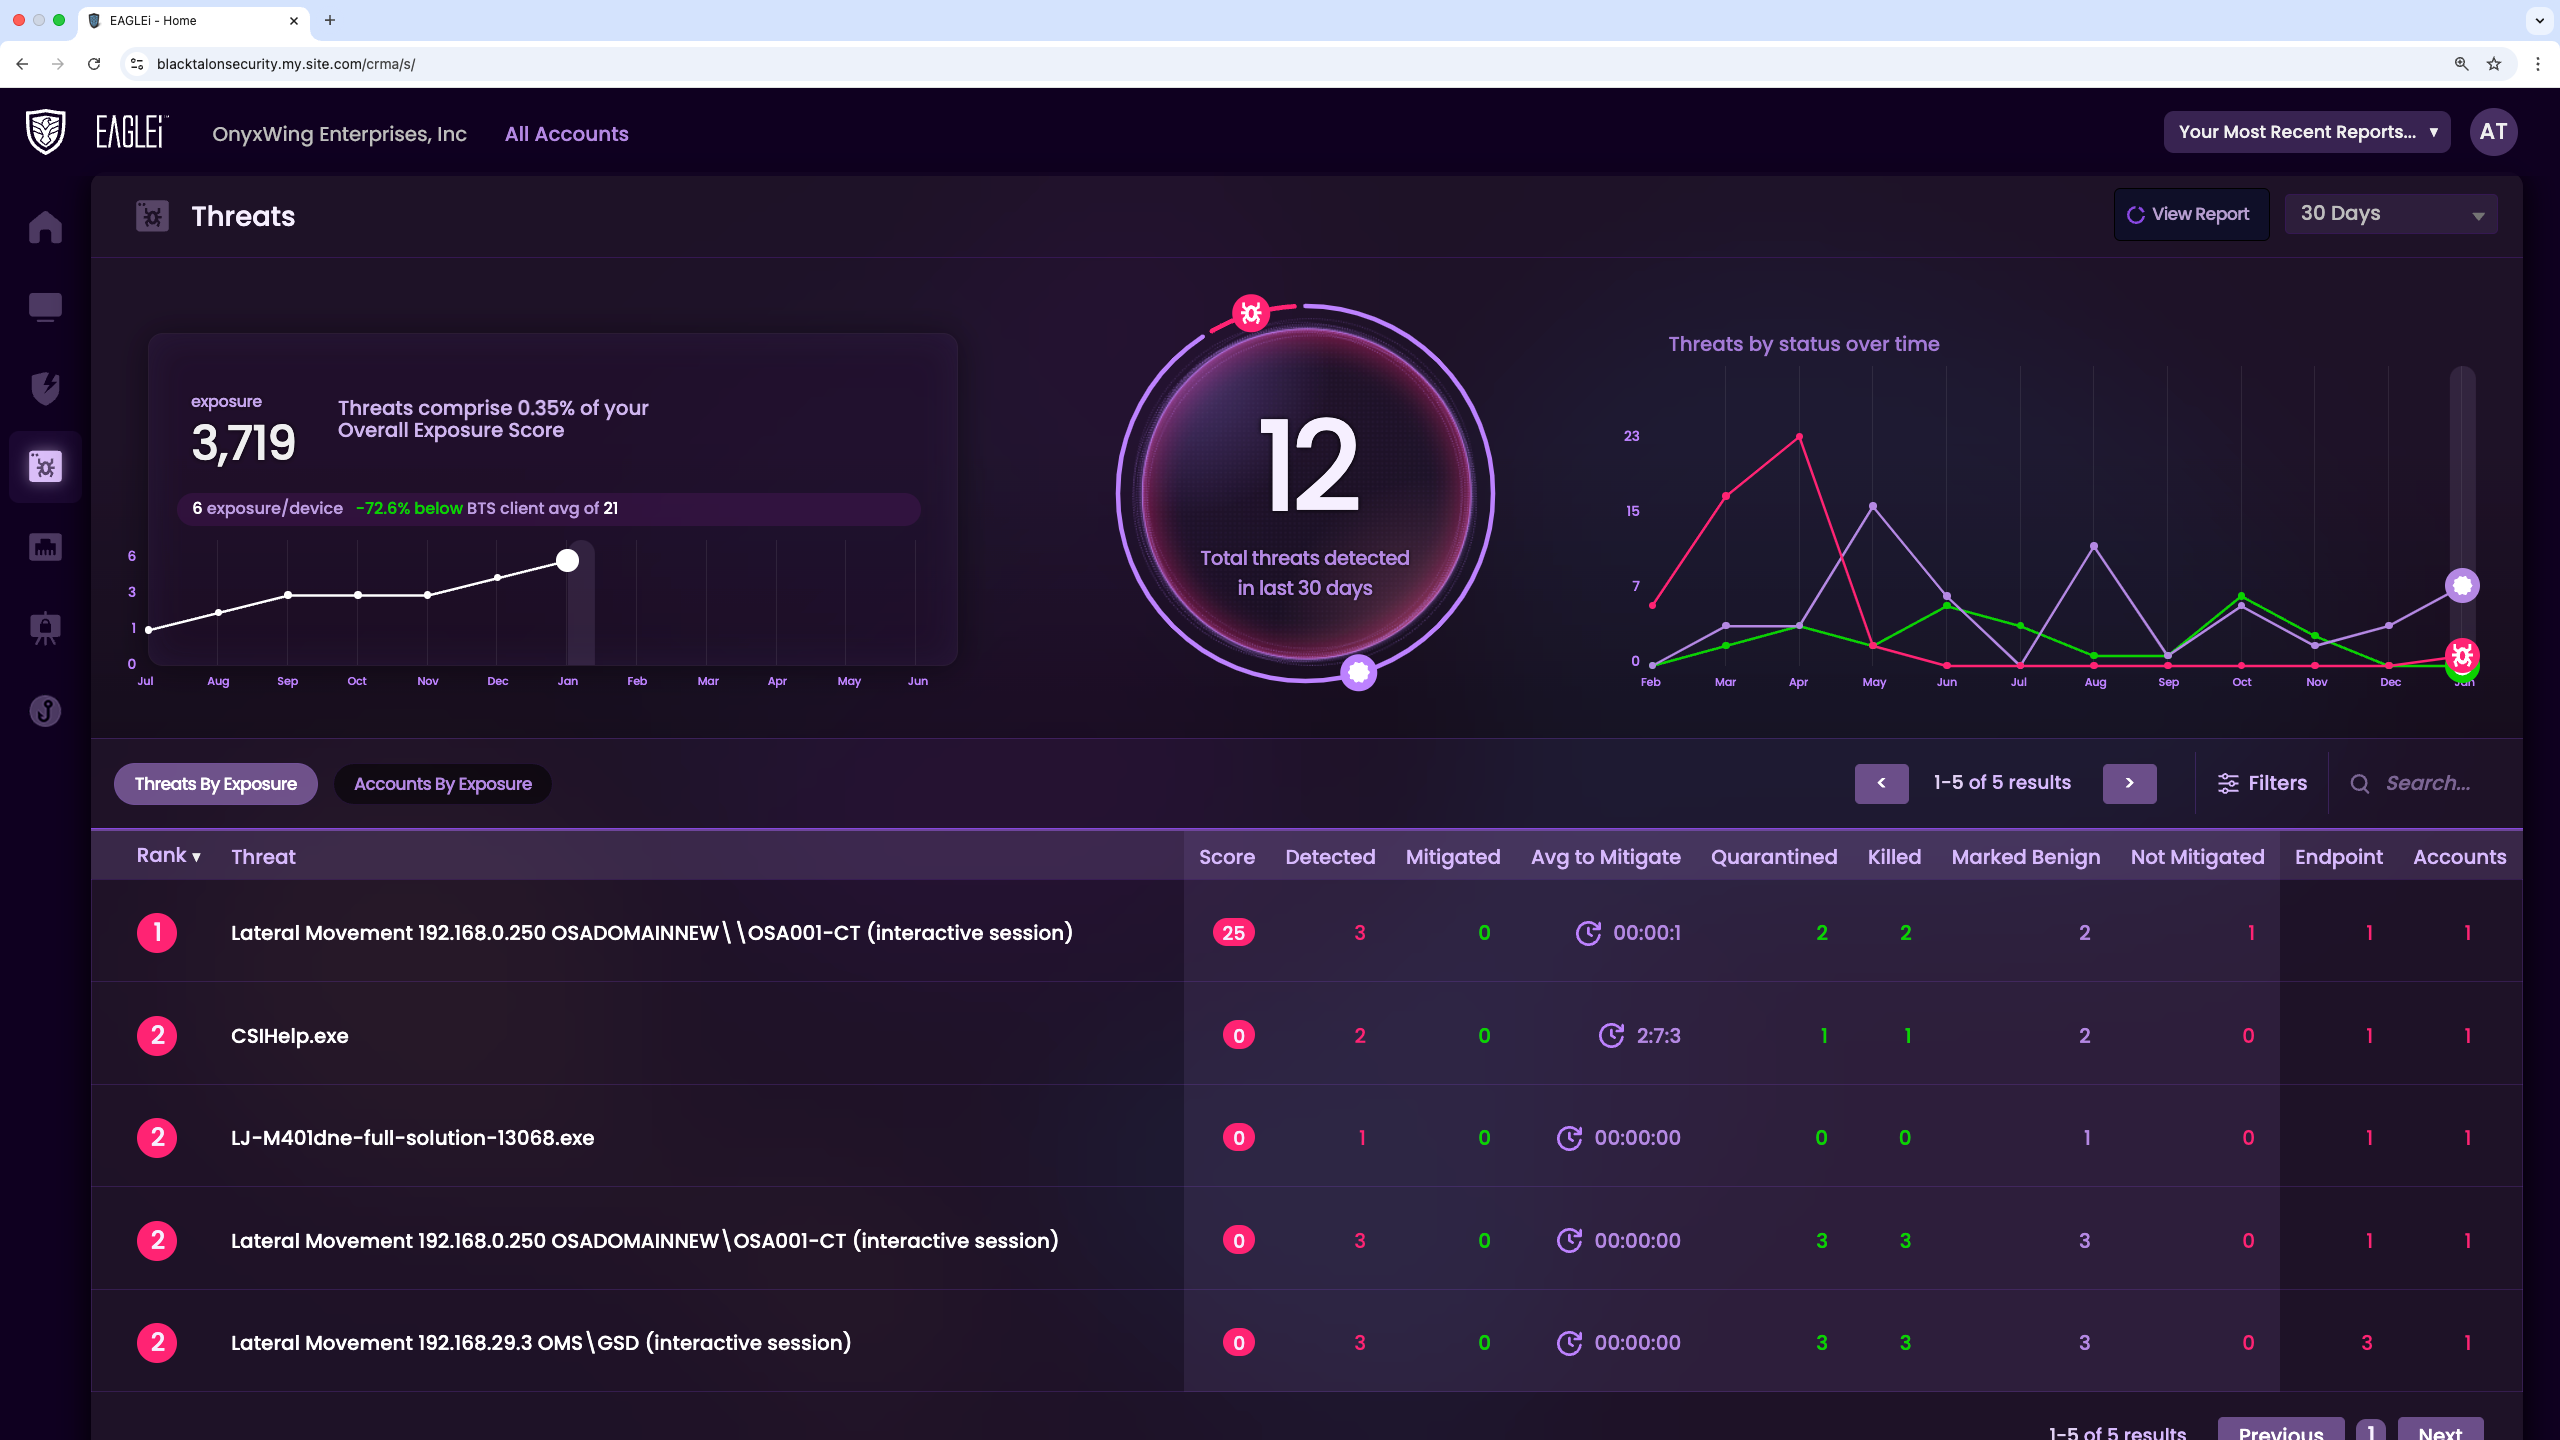Open the Home dashboard icon in sidebar
Screen dimensions: 2560x1440
44,227
